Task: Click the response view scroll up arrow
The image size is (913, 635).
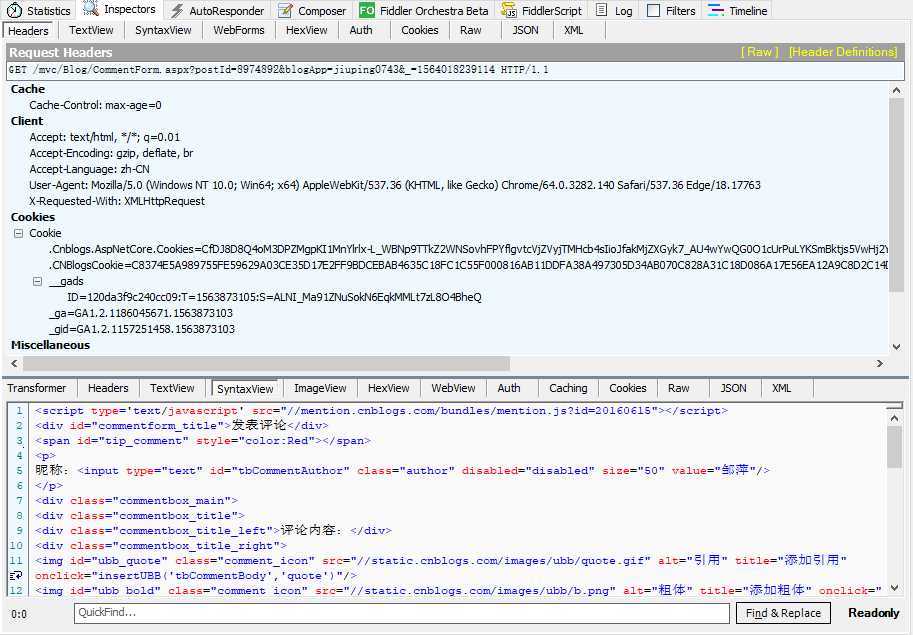Action: point(894,418)
